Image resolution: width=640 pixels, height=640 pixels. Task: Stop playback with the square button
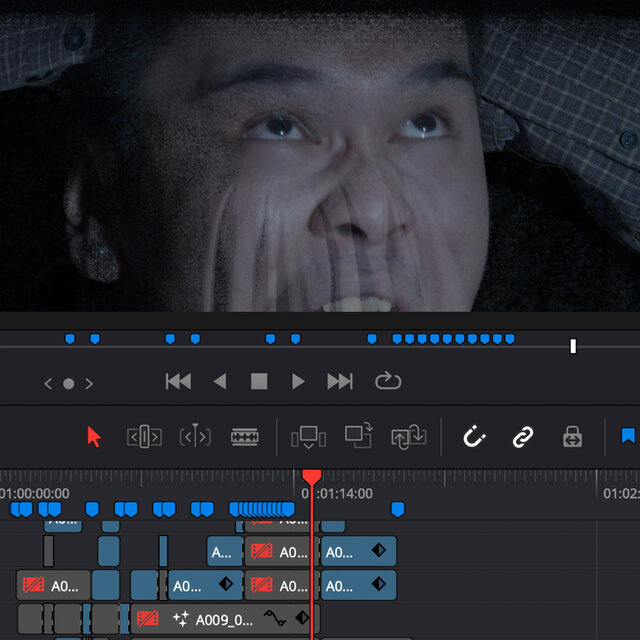pyautogui.click(x=259, y=382)
